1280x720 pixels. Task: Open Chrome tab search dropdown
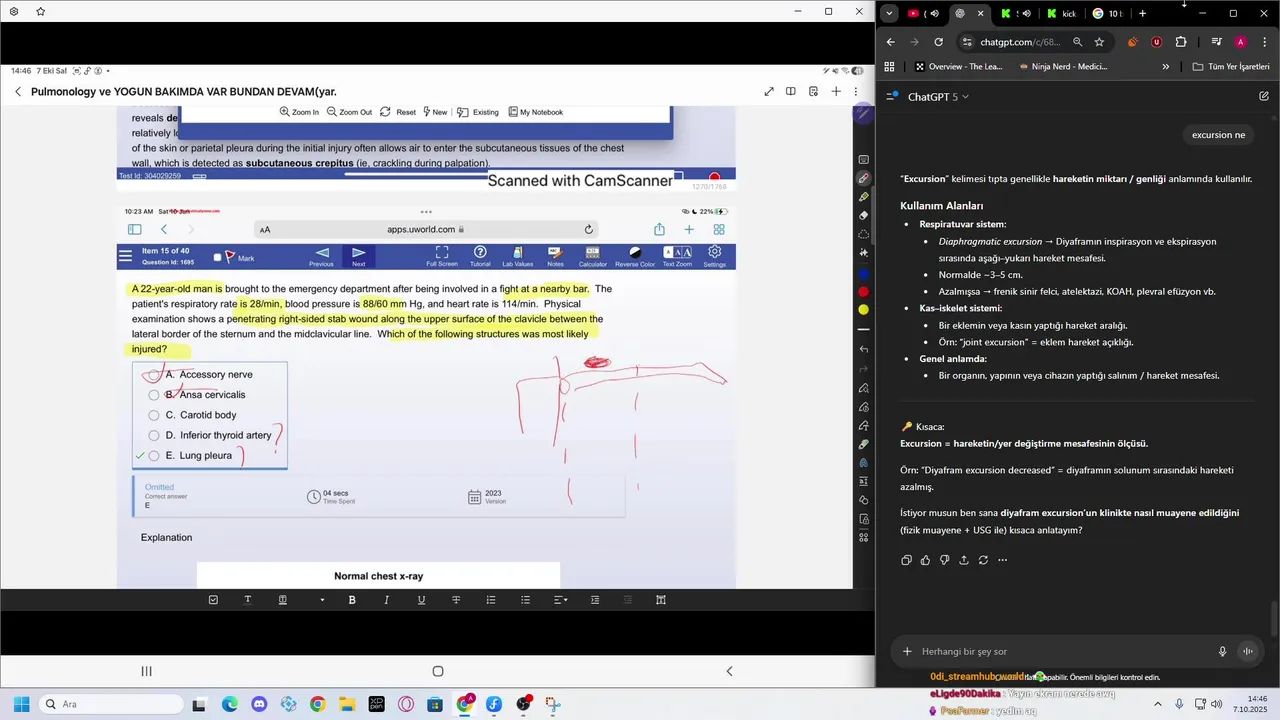(x=889, y=14)
